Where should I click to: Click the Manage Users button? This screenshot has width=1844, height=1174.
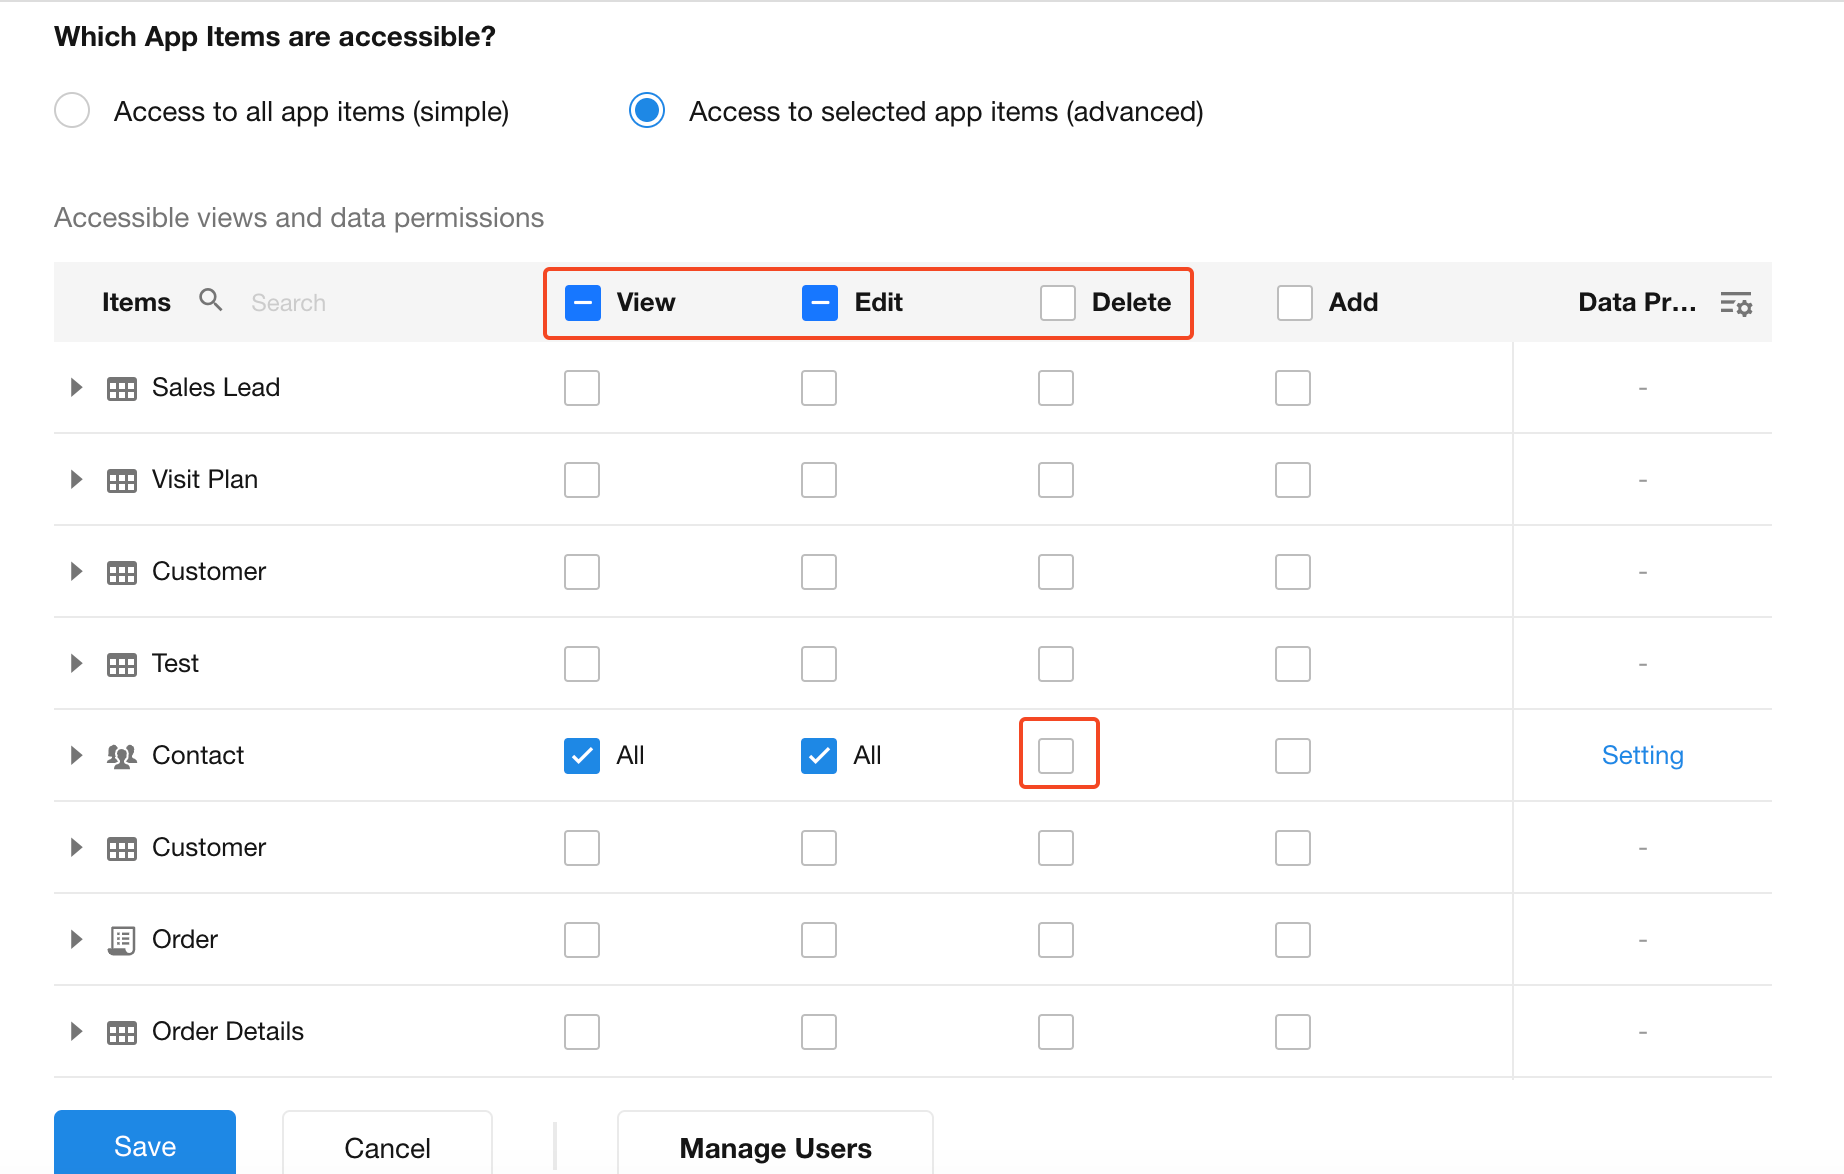click(x=775, y=1145)
